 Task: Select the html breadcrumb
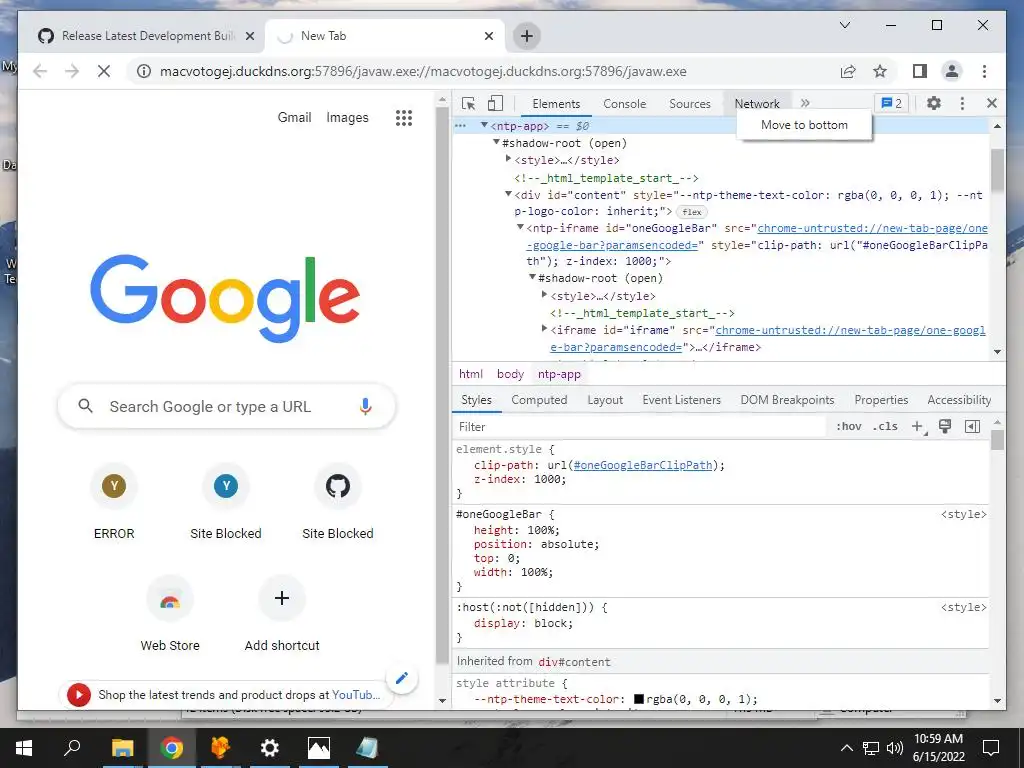pyautogui.click(x=470, y=374)
